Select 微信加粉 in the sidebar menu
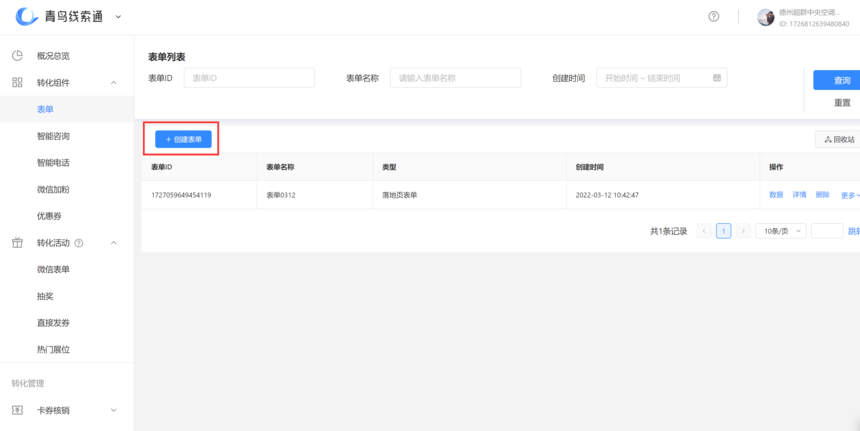The width and height of the screenshot is (860, 431). 53,190
